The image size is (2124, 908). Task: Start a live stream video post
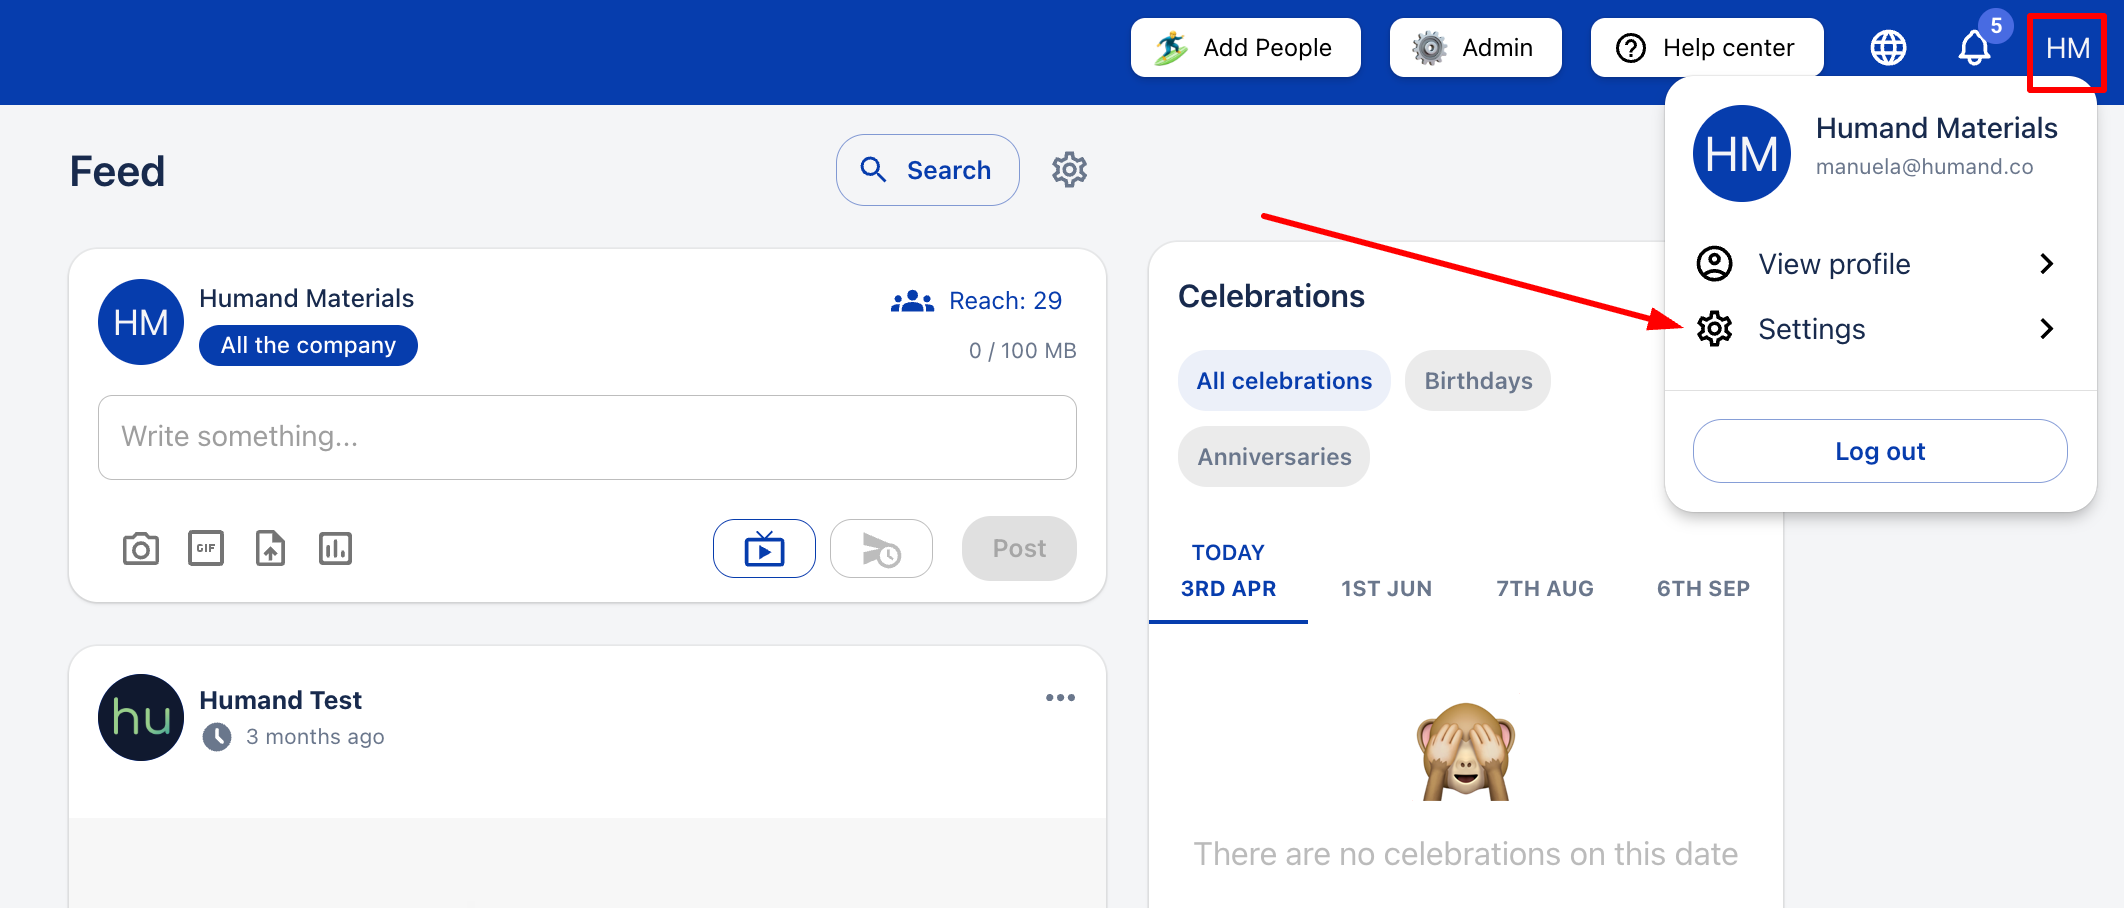pyautogui.click(x=764, y=549)
